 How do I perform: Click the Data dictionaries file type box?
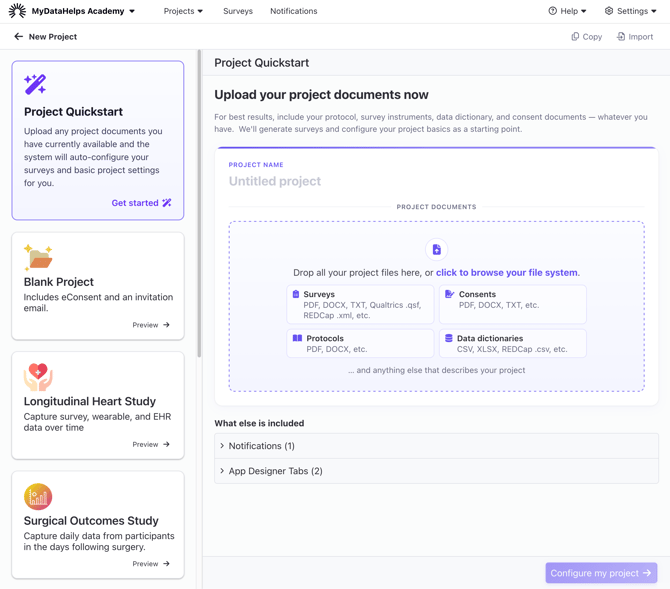pyautogui.click(x=513, y=343)
